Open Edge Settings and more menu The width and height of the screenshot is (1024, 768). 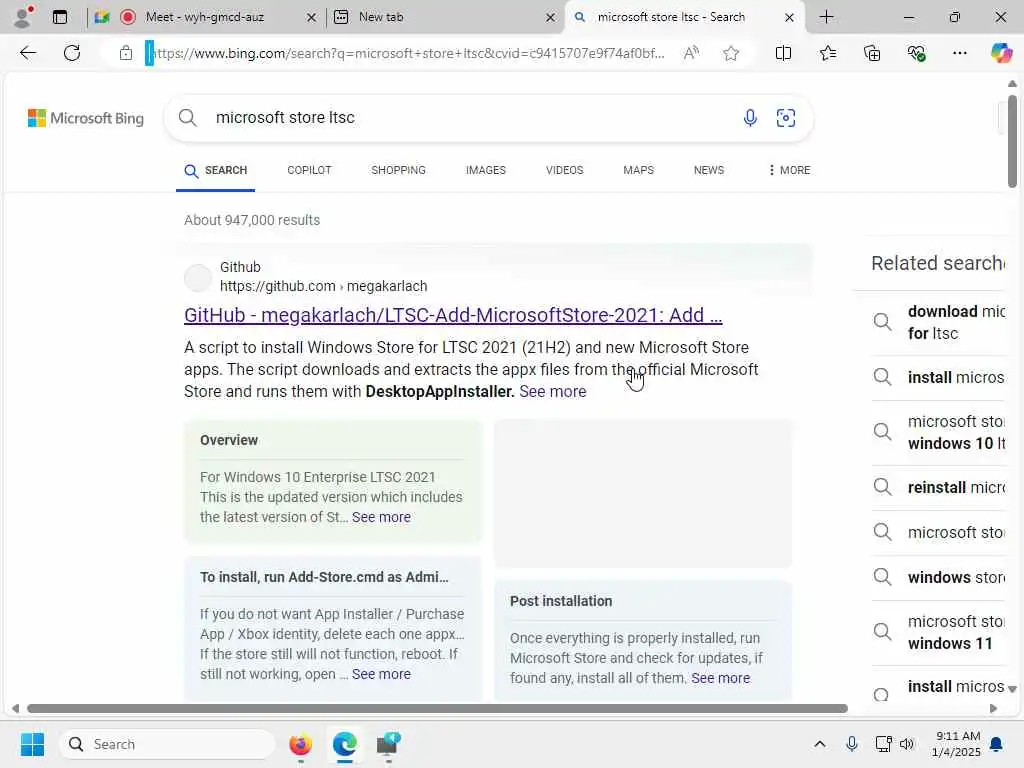pyautogui.click(x=959, y=53)
